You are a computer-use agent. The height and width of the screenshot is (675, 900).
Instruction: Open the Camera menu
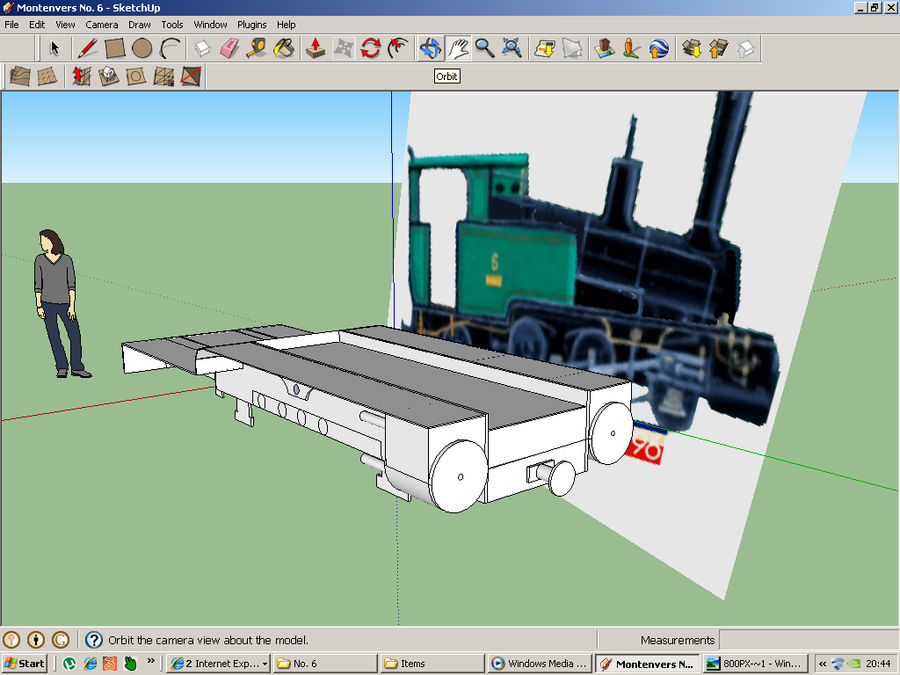click(x=102, y=25)
